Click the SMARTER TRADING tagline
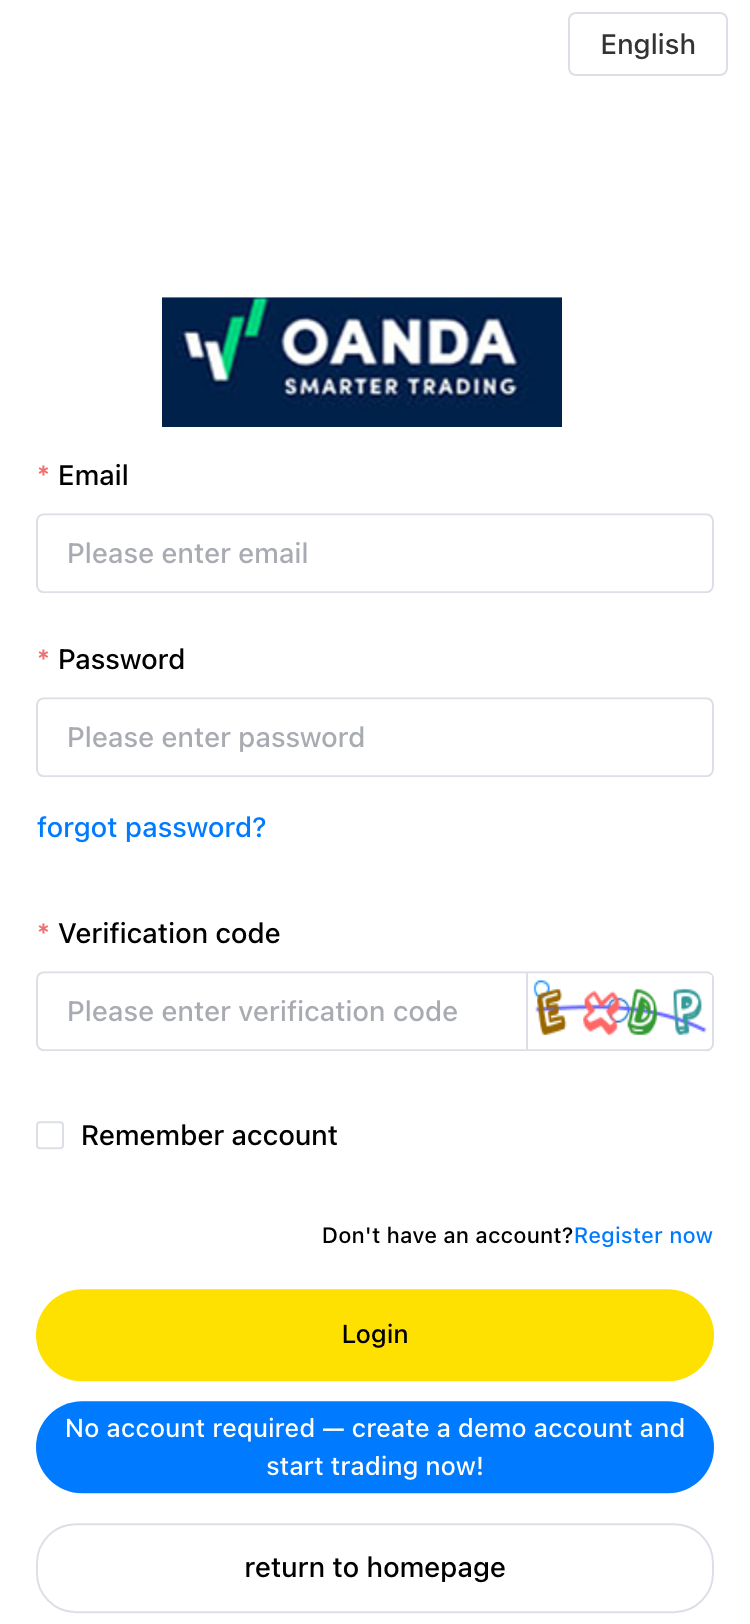The width and height of the screenshot is (750, 1624). pyautogui.click(x=400, y=387)
